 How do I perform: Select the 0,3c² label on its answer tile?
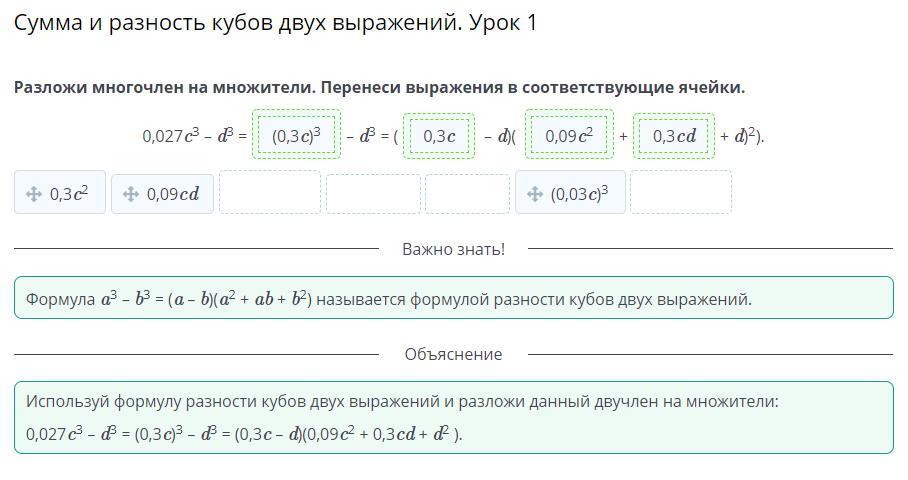click(x=76, y=194)
